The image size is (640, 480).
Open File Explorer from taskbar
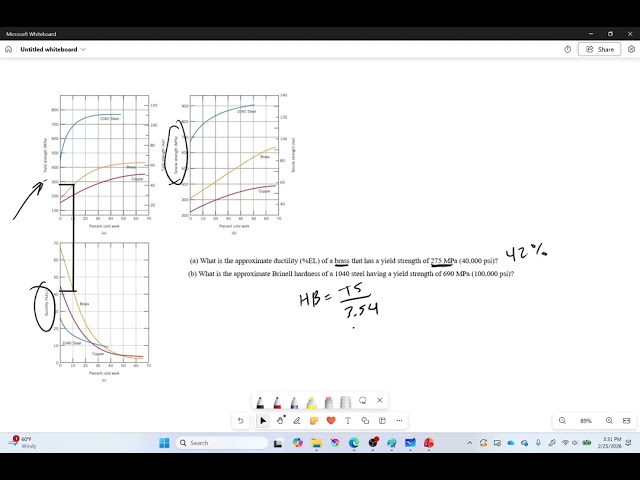316,443
